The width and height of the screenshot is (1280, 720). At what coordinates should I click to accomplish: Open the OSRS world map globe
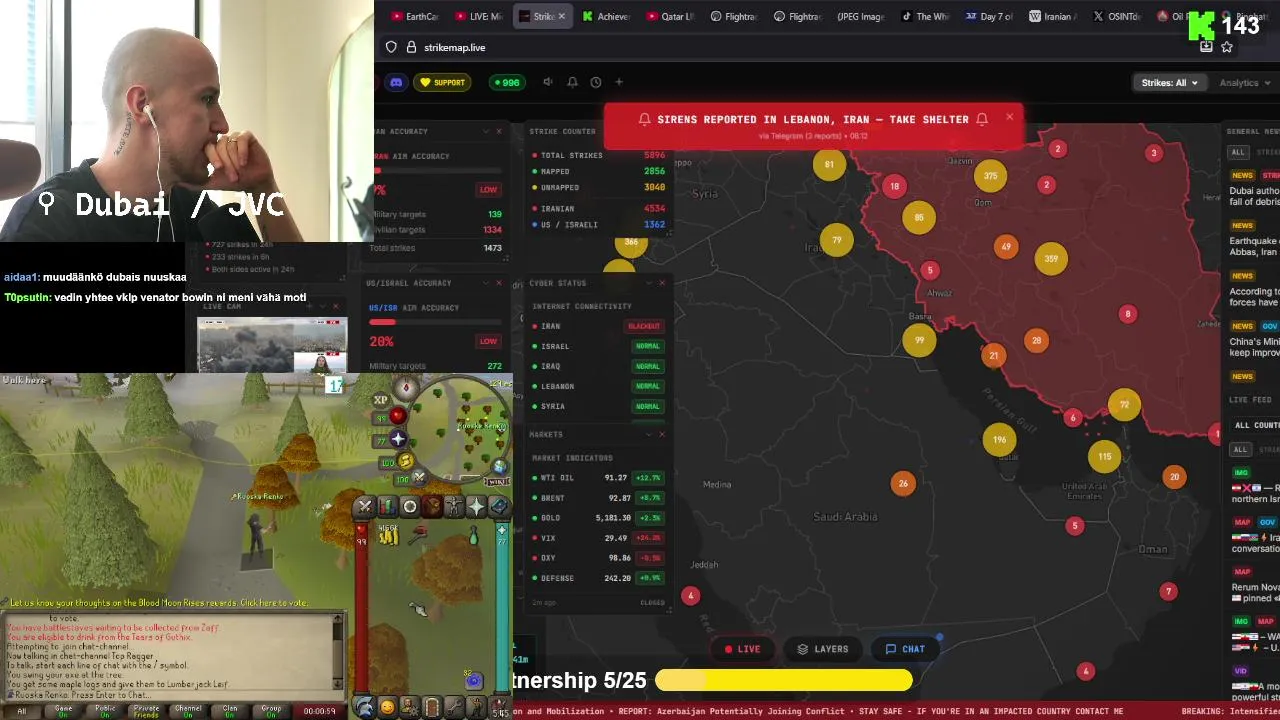coord(499,466)
